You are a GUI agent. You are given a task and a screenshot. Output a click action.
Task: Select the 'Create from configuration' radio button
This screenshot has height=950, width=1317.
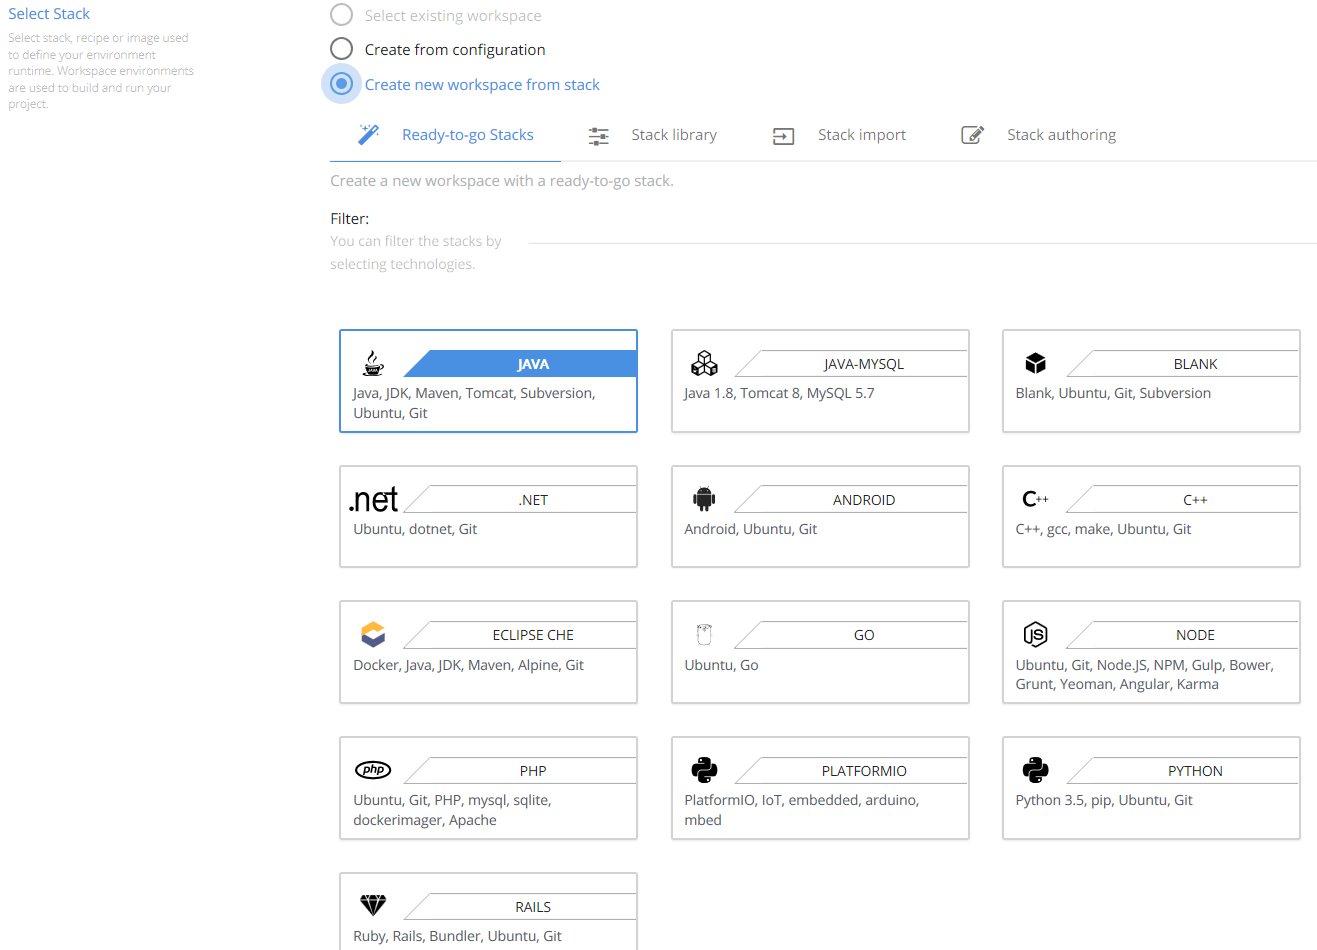[x=342, y=49]
